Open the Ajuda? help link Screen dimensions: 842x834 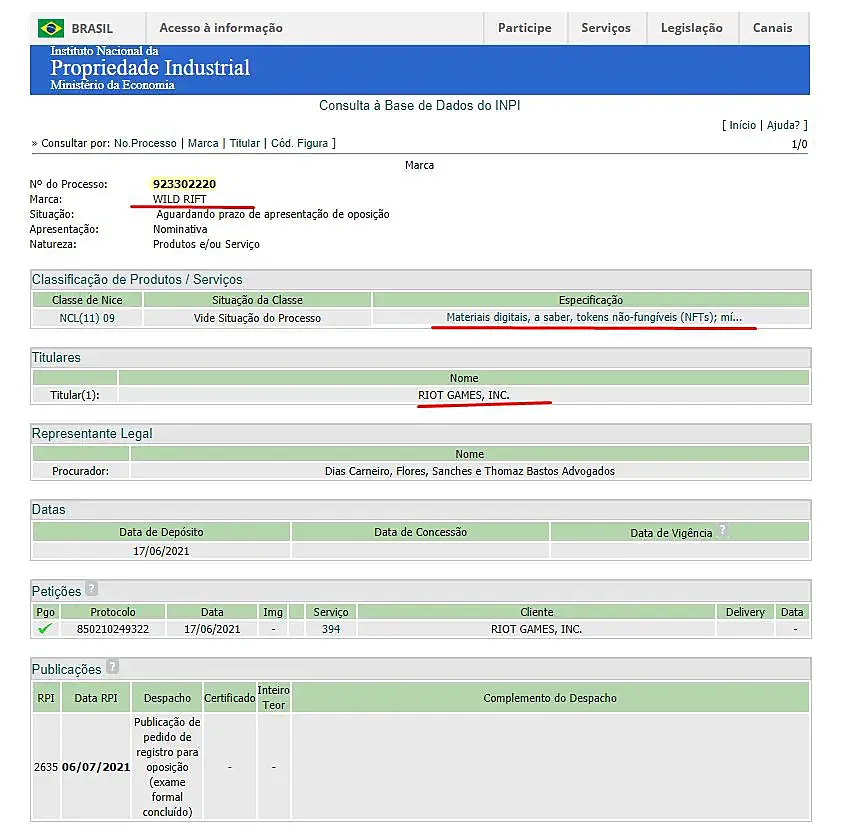(783, 125)
